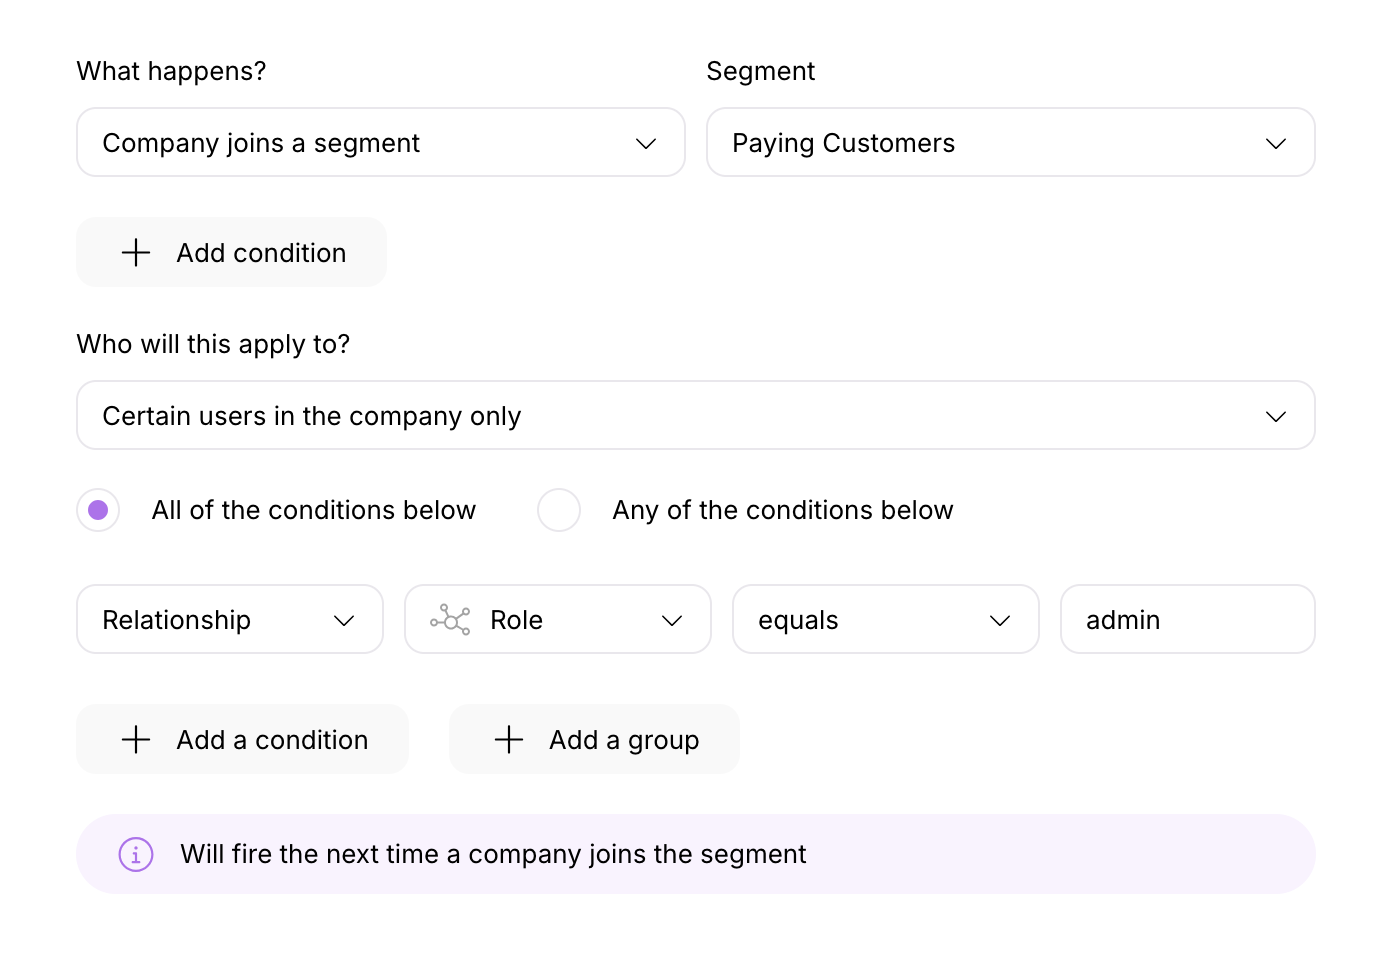This screenshot has width=1392, height=958.
Task: Expand the chevron on Company joins a segment
Action: 645,143
